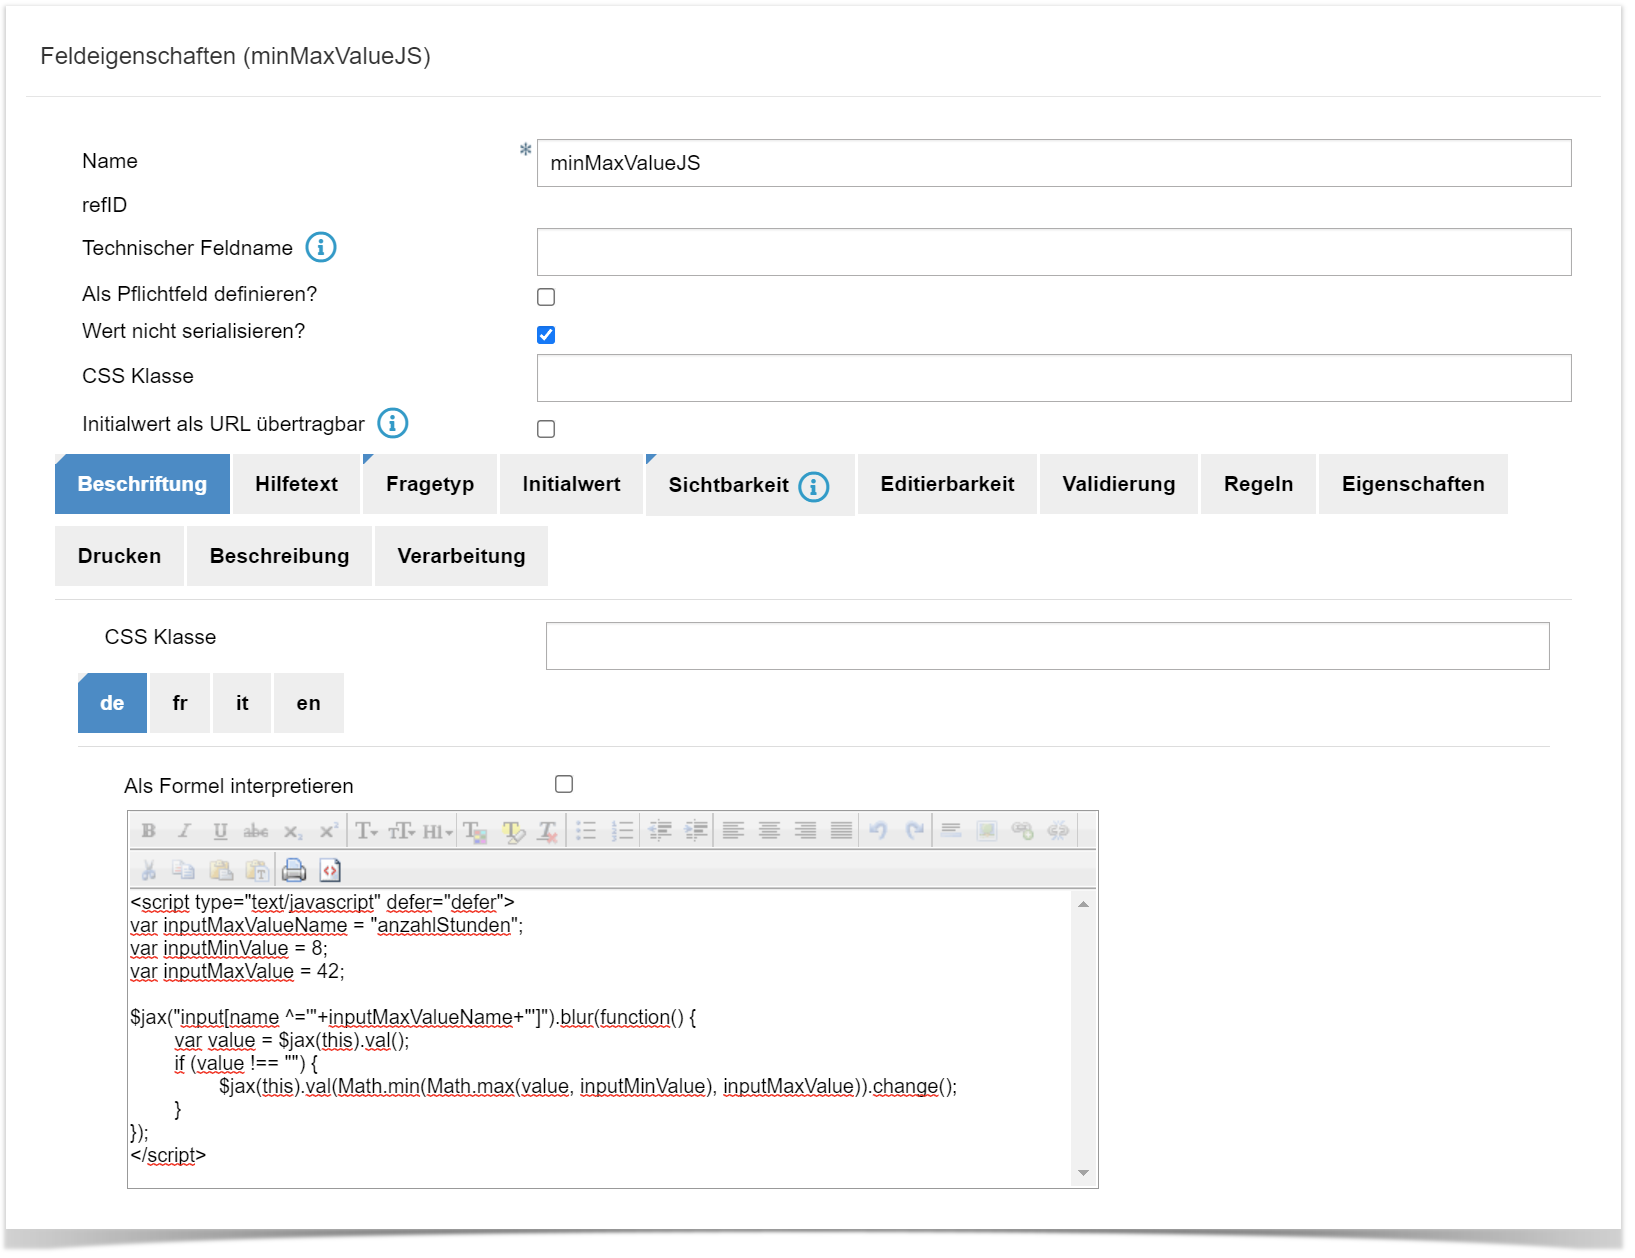The width and height of the screenshot is (1635, 1258).
Task: Open the text background color picker
Action: [x=513, y=831]
